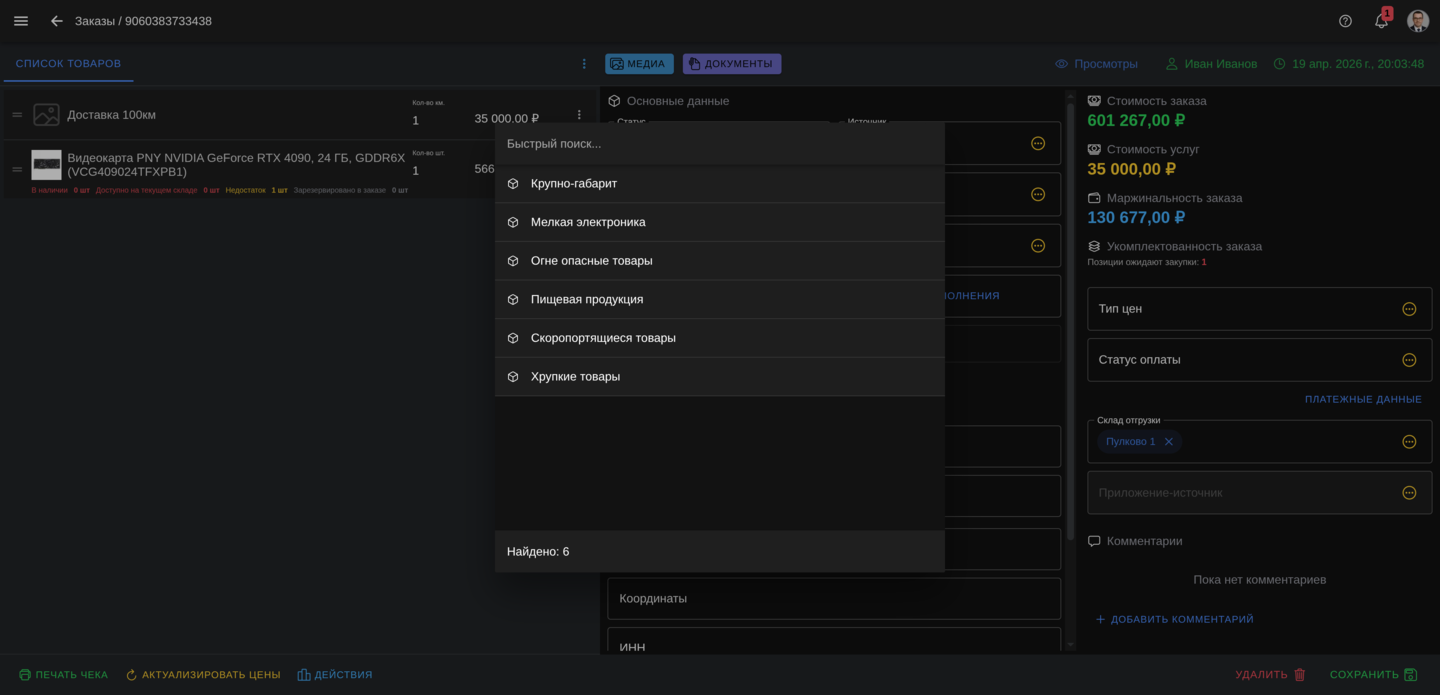Open the help question mark icon
Viewport: 1440px width, 695px height.
(1345, 21)
